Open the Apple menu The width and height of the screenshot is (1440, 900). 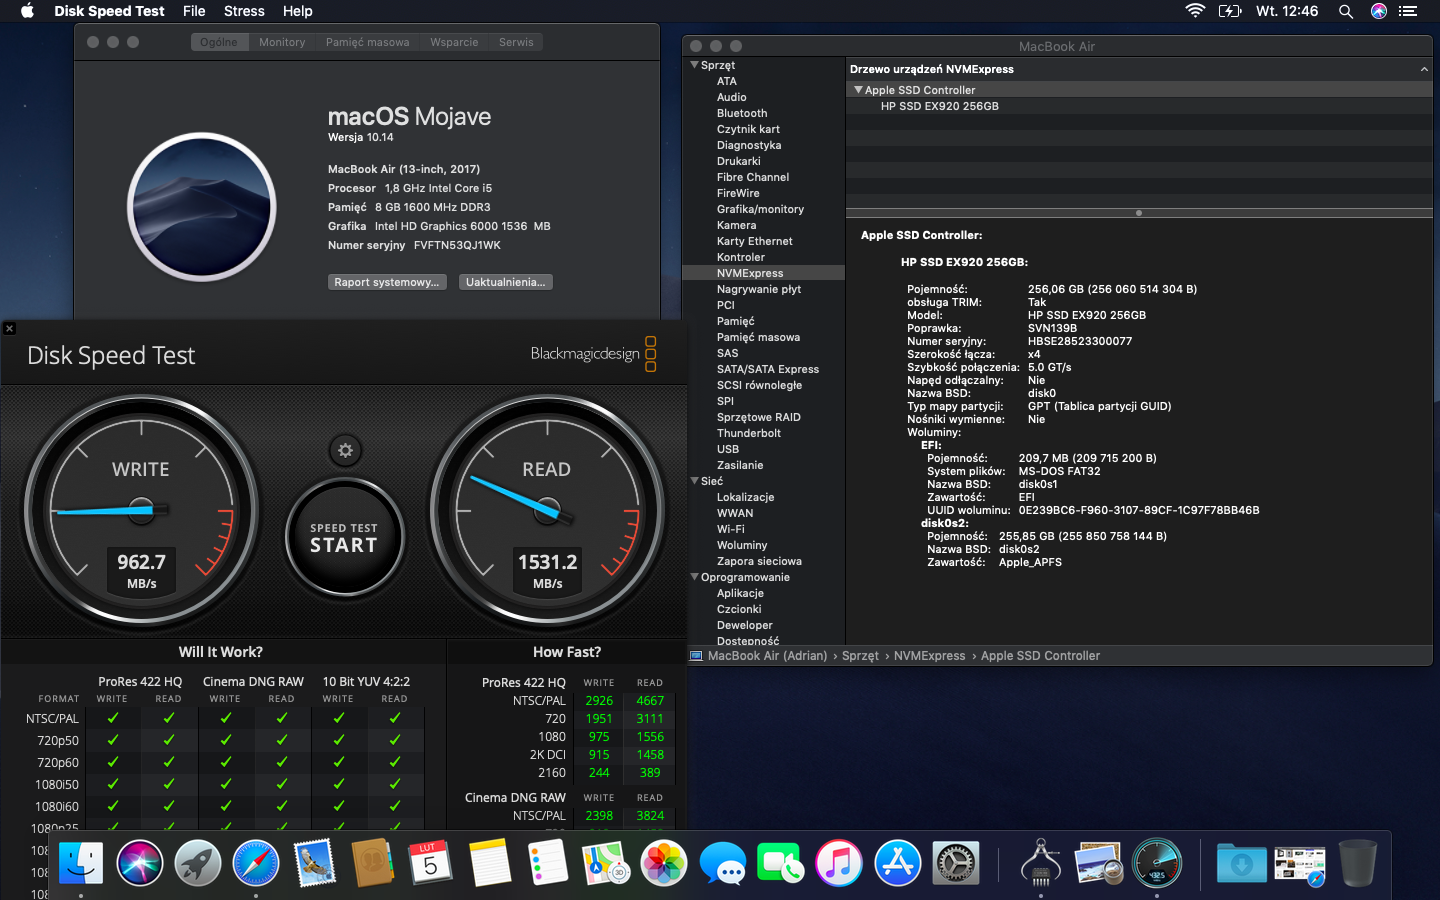click(27, 11)
